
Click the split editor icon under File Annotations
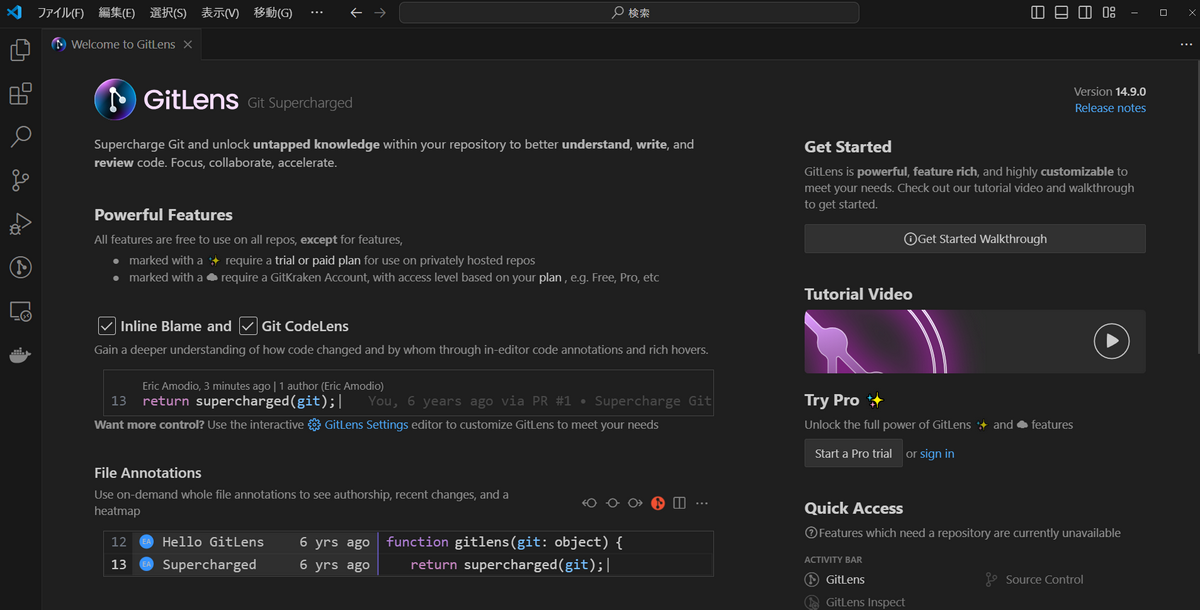680,503
